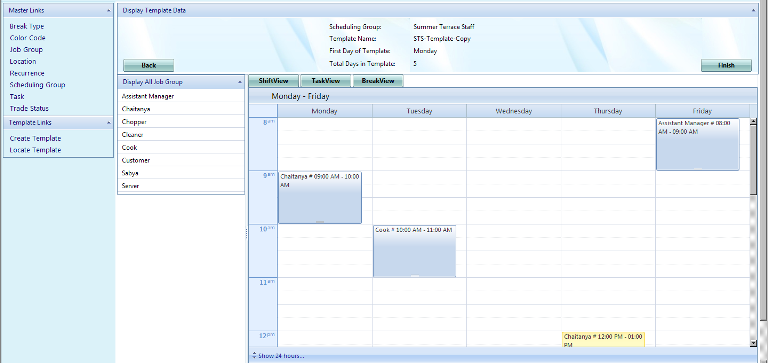This screenshot has width=768, height=363.
Task: Open the Break Type link
Action: coord(26,26)
